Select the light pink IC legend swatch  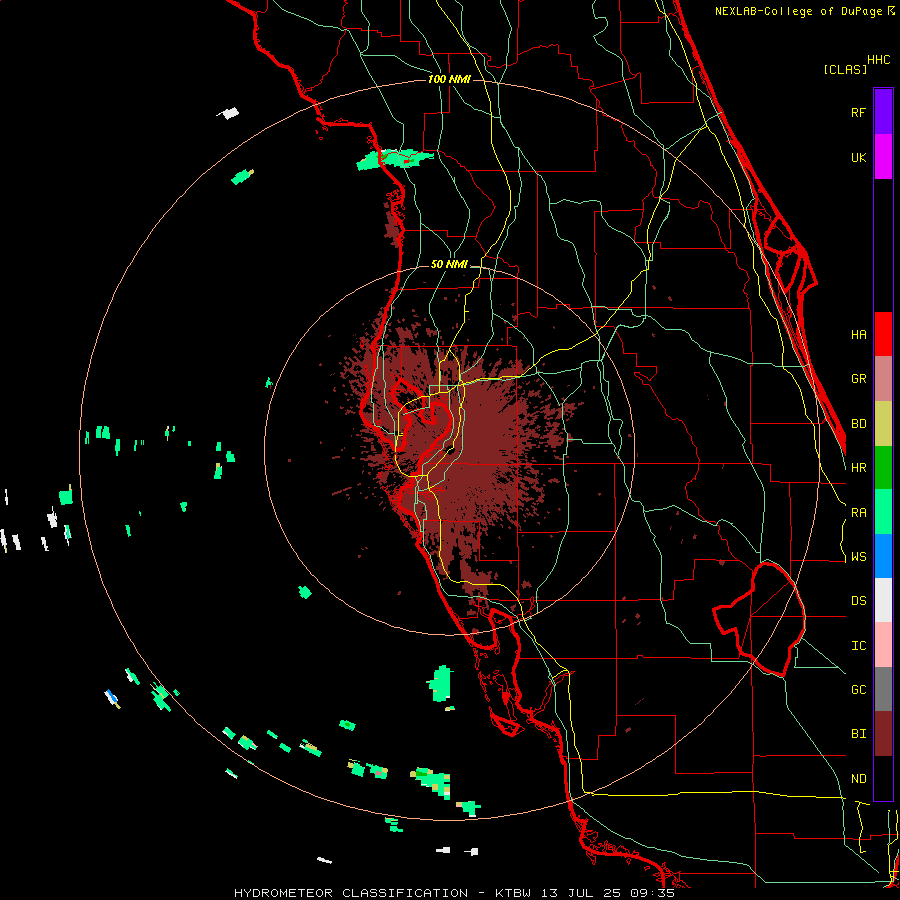click(x=883, y=645)
